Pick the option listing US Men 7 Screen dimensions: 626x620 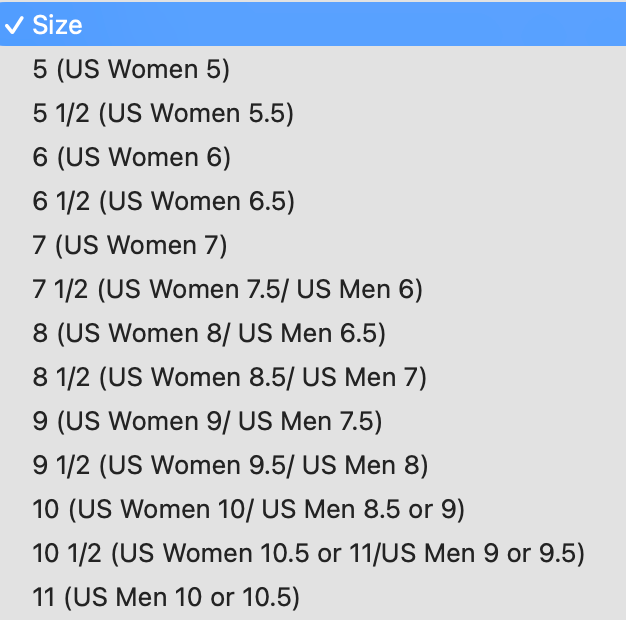[x=229, y=378]
